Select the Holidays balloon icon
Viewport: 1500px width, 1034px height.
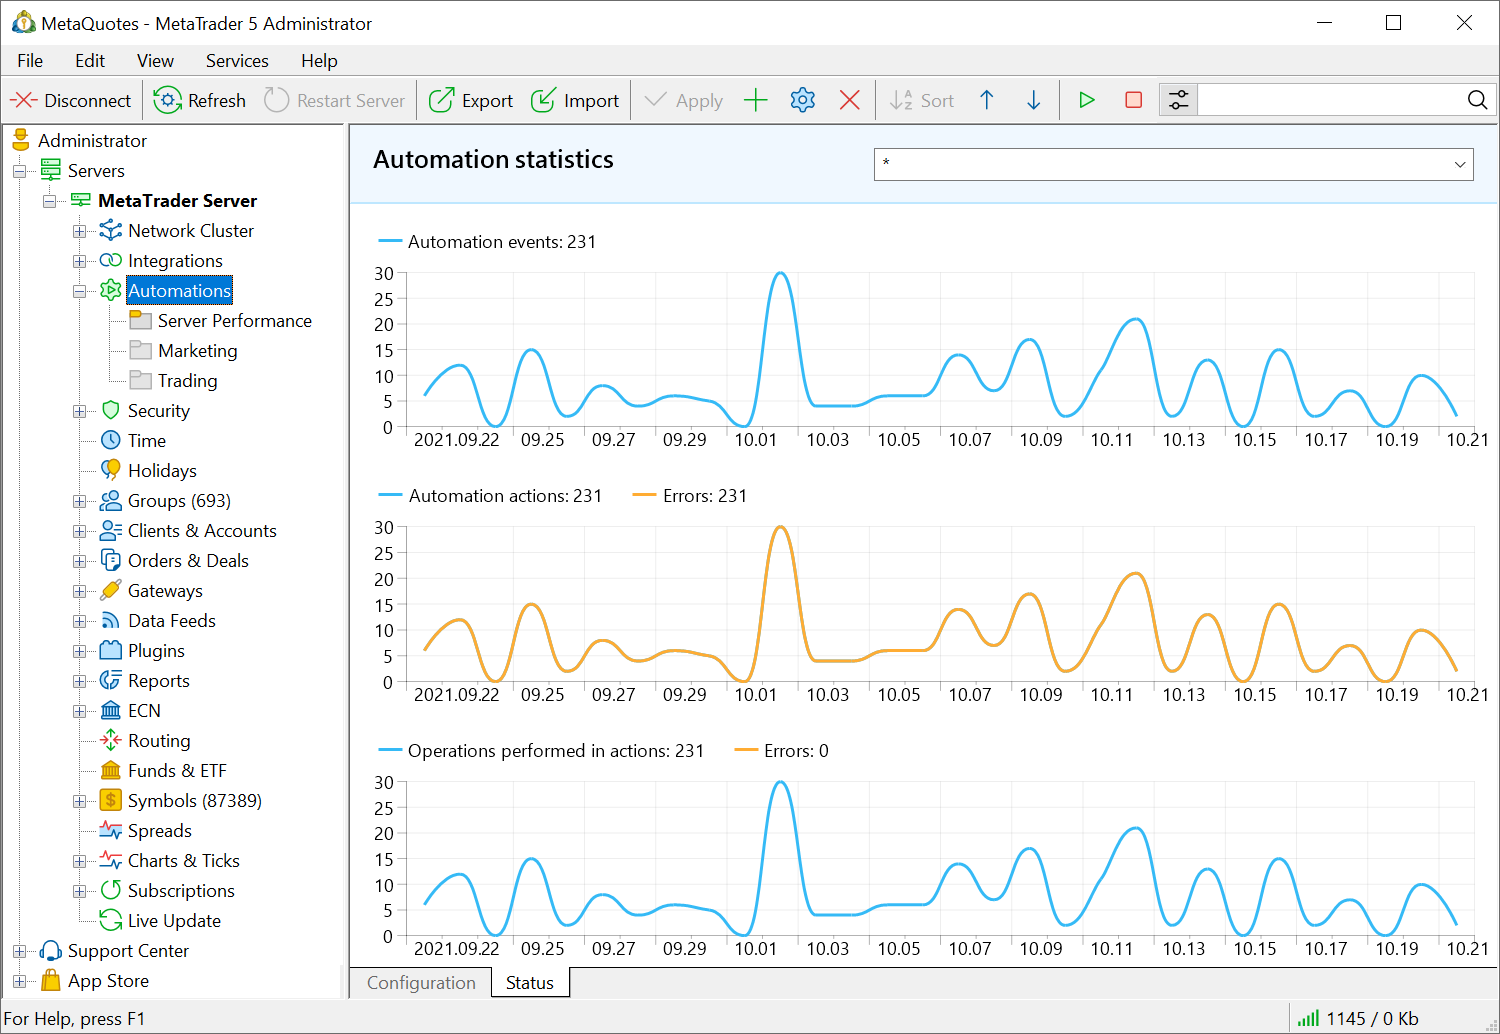[111, 471]
